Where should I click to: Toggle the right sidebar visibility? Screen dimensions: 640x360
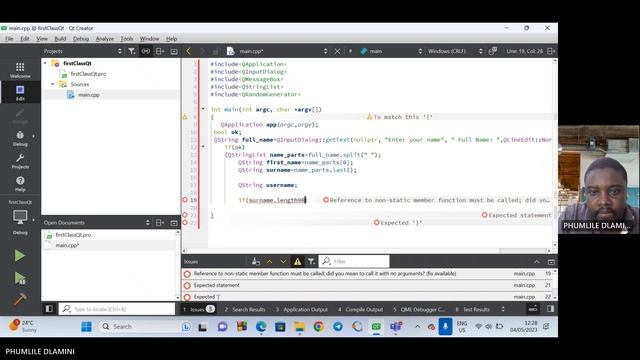[x=551, y=309]
